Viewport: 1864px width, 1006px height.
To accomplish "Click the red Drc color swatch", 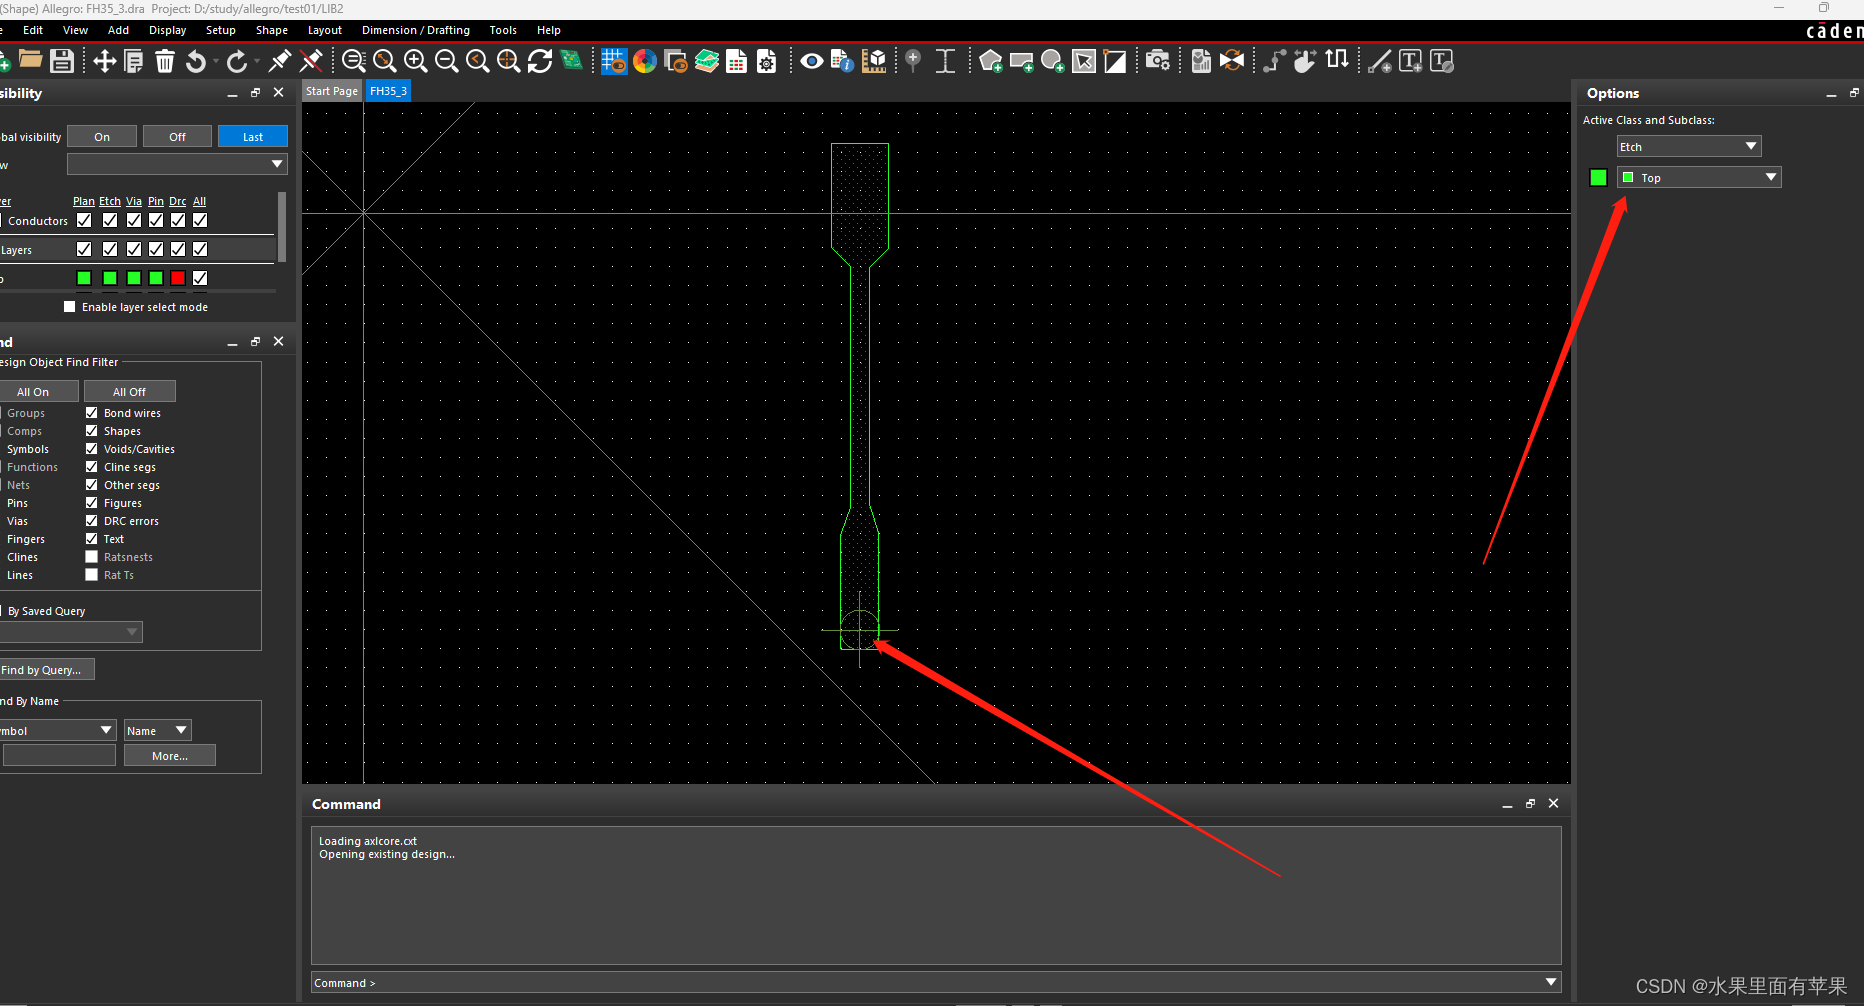I will (x=178, y=278).
